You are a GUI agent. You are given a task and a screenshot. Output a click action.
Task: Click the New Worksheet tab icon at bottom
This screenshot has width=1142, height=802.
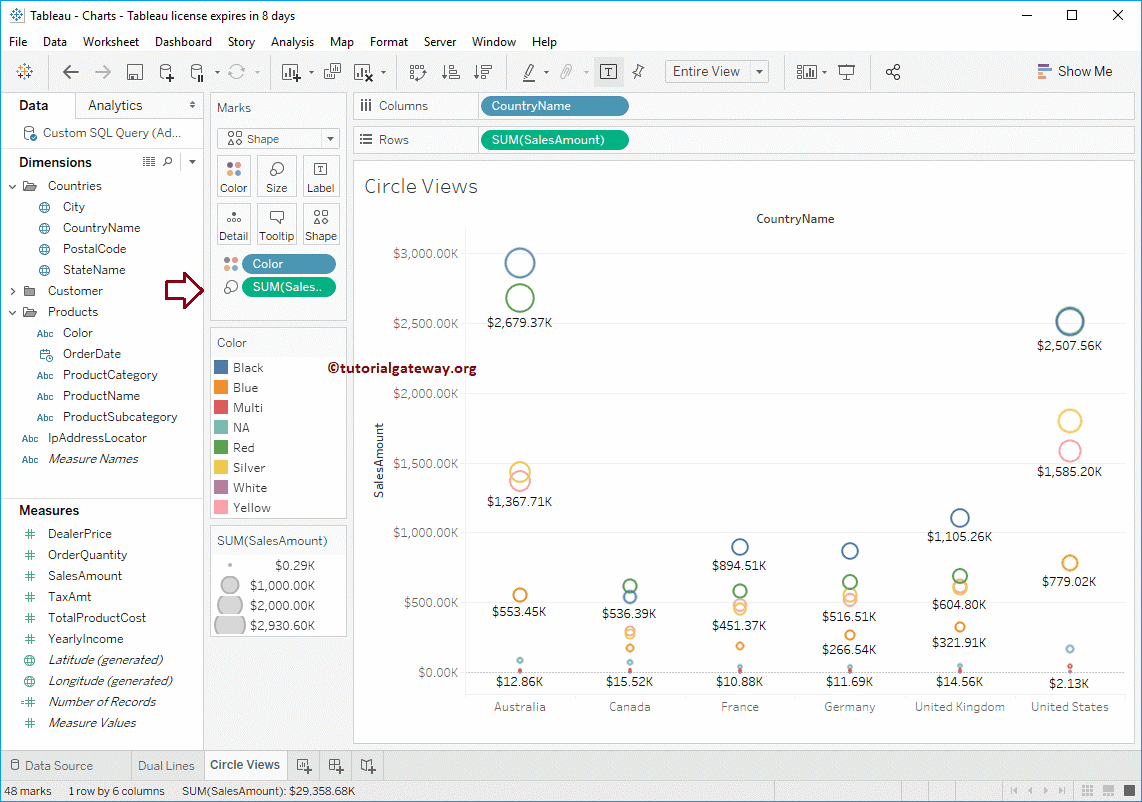pyautogui.click(x=304, y=766)
